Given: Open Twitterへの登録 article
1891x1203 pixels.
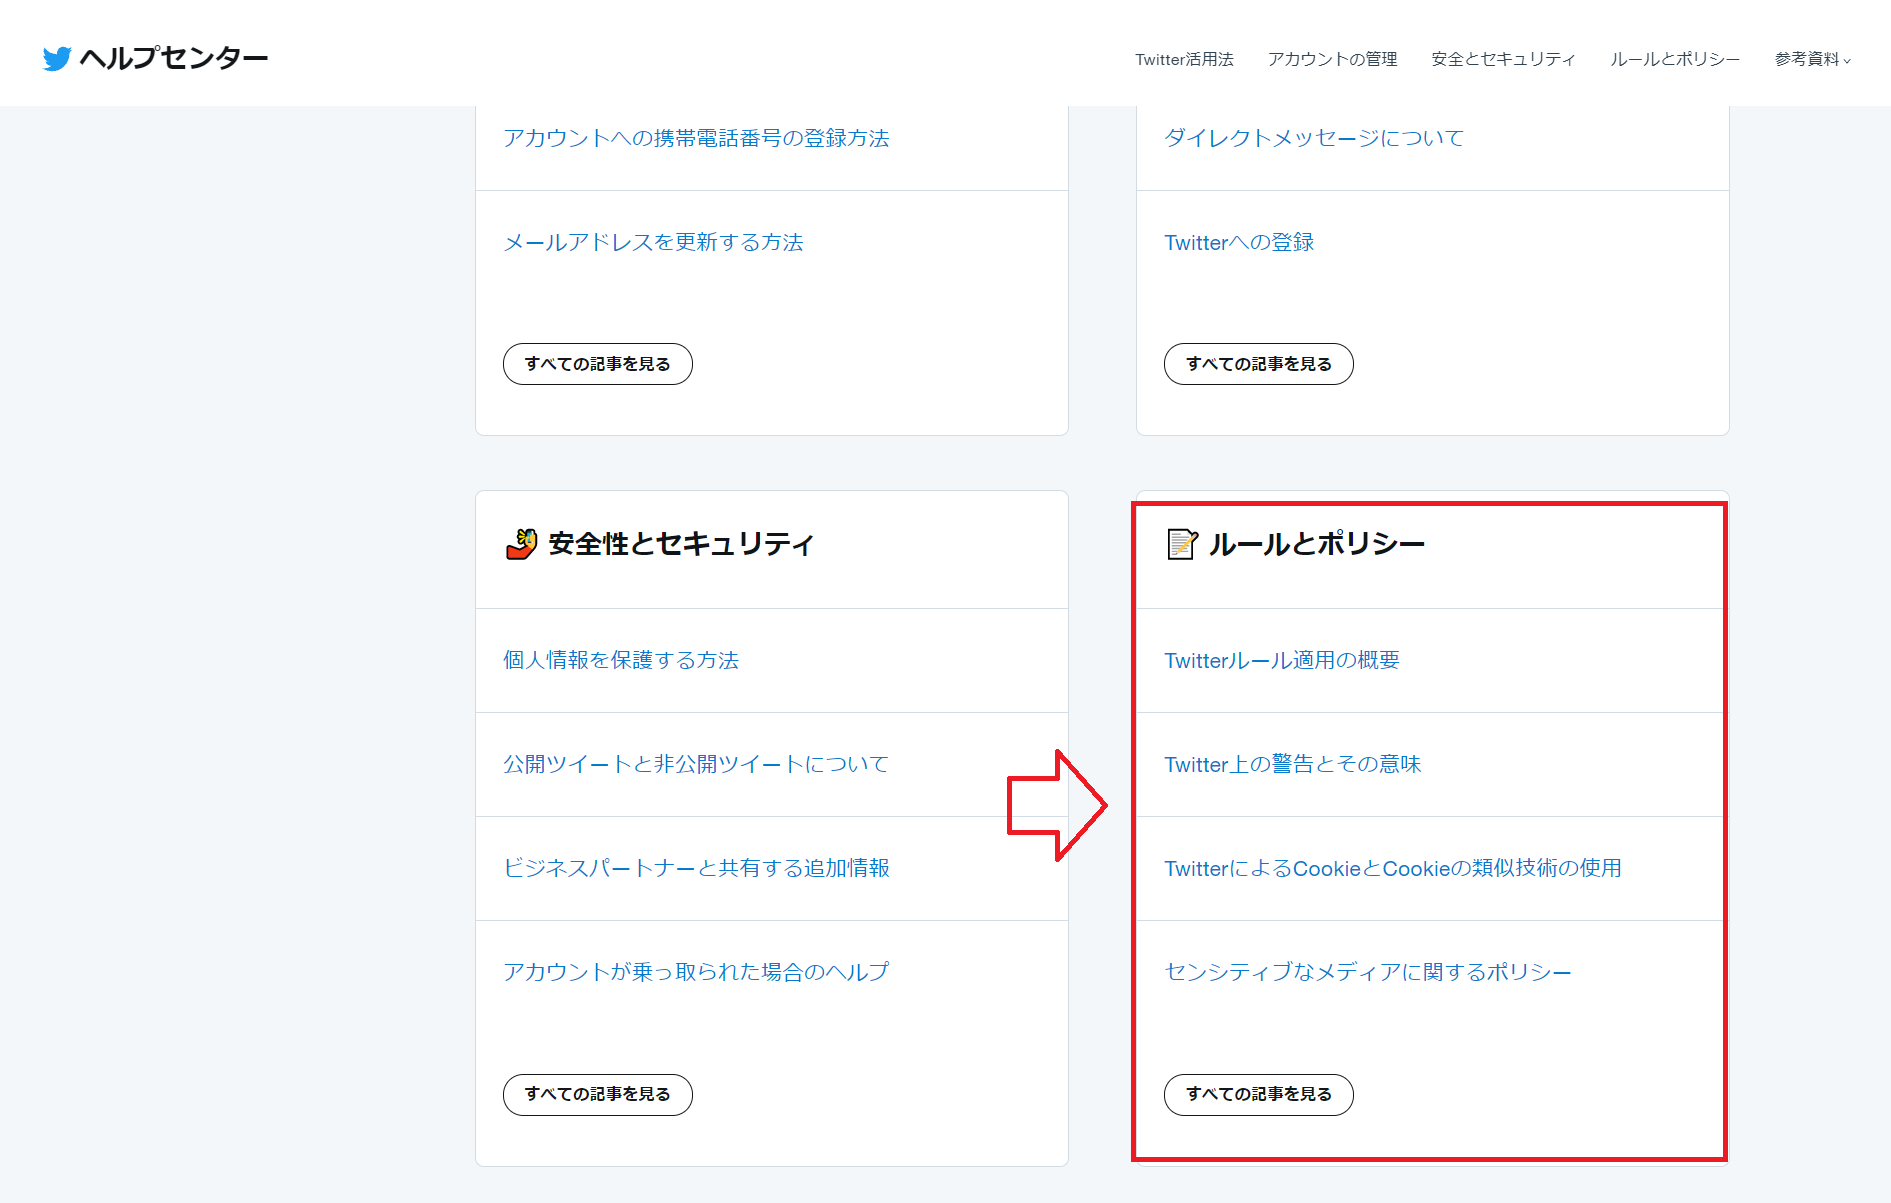Looking at the screenshot, I should tap(1239, 242).
